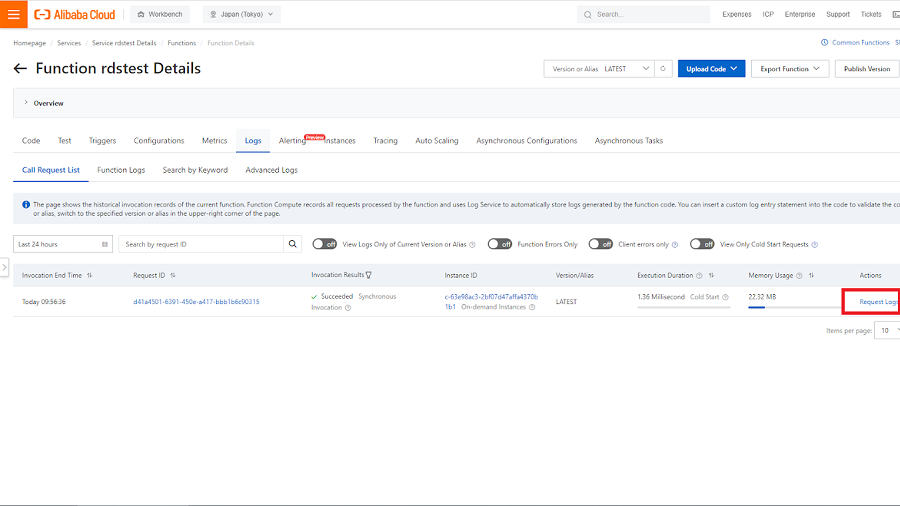Click the refresh icon beside Version or Alias
The height and width of the screenshot is (506, 900).
click(663, 69)
